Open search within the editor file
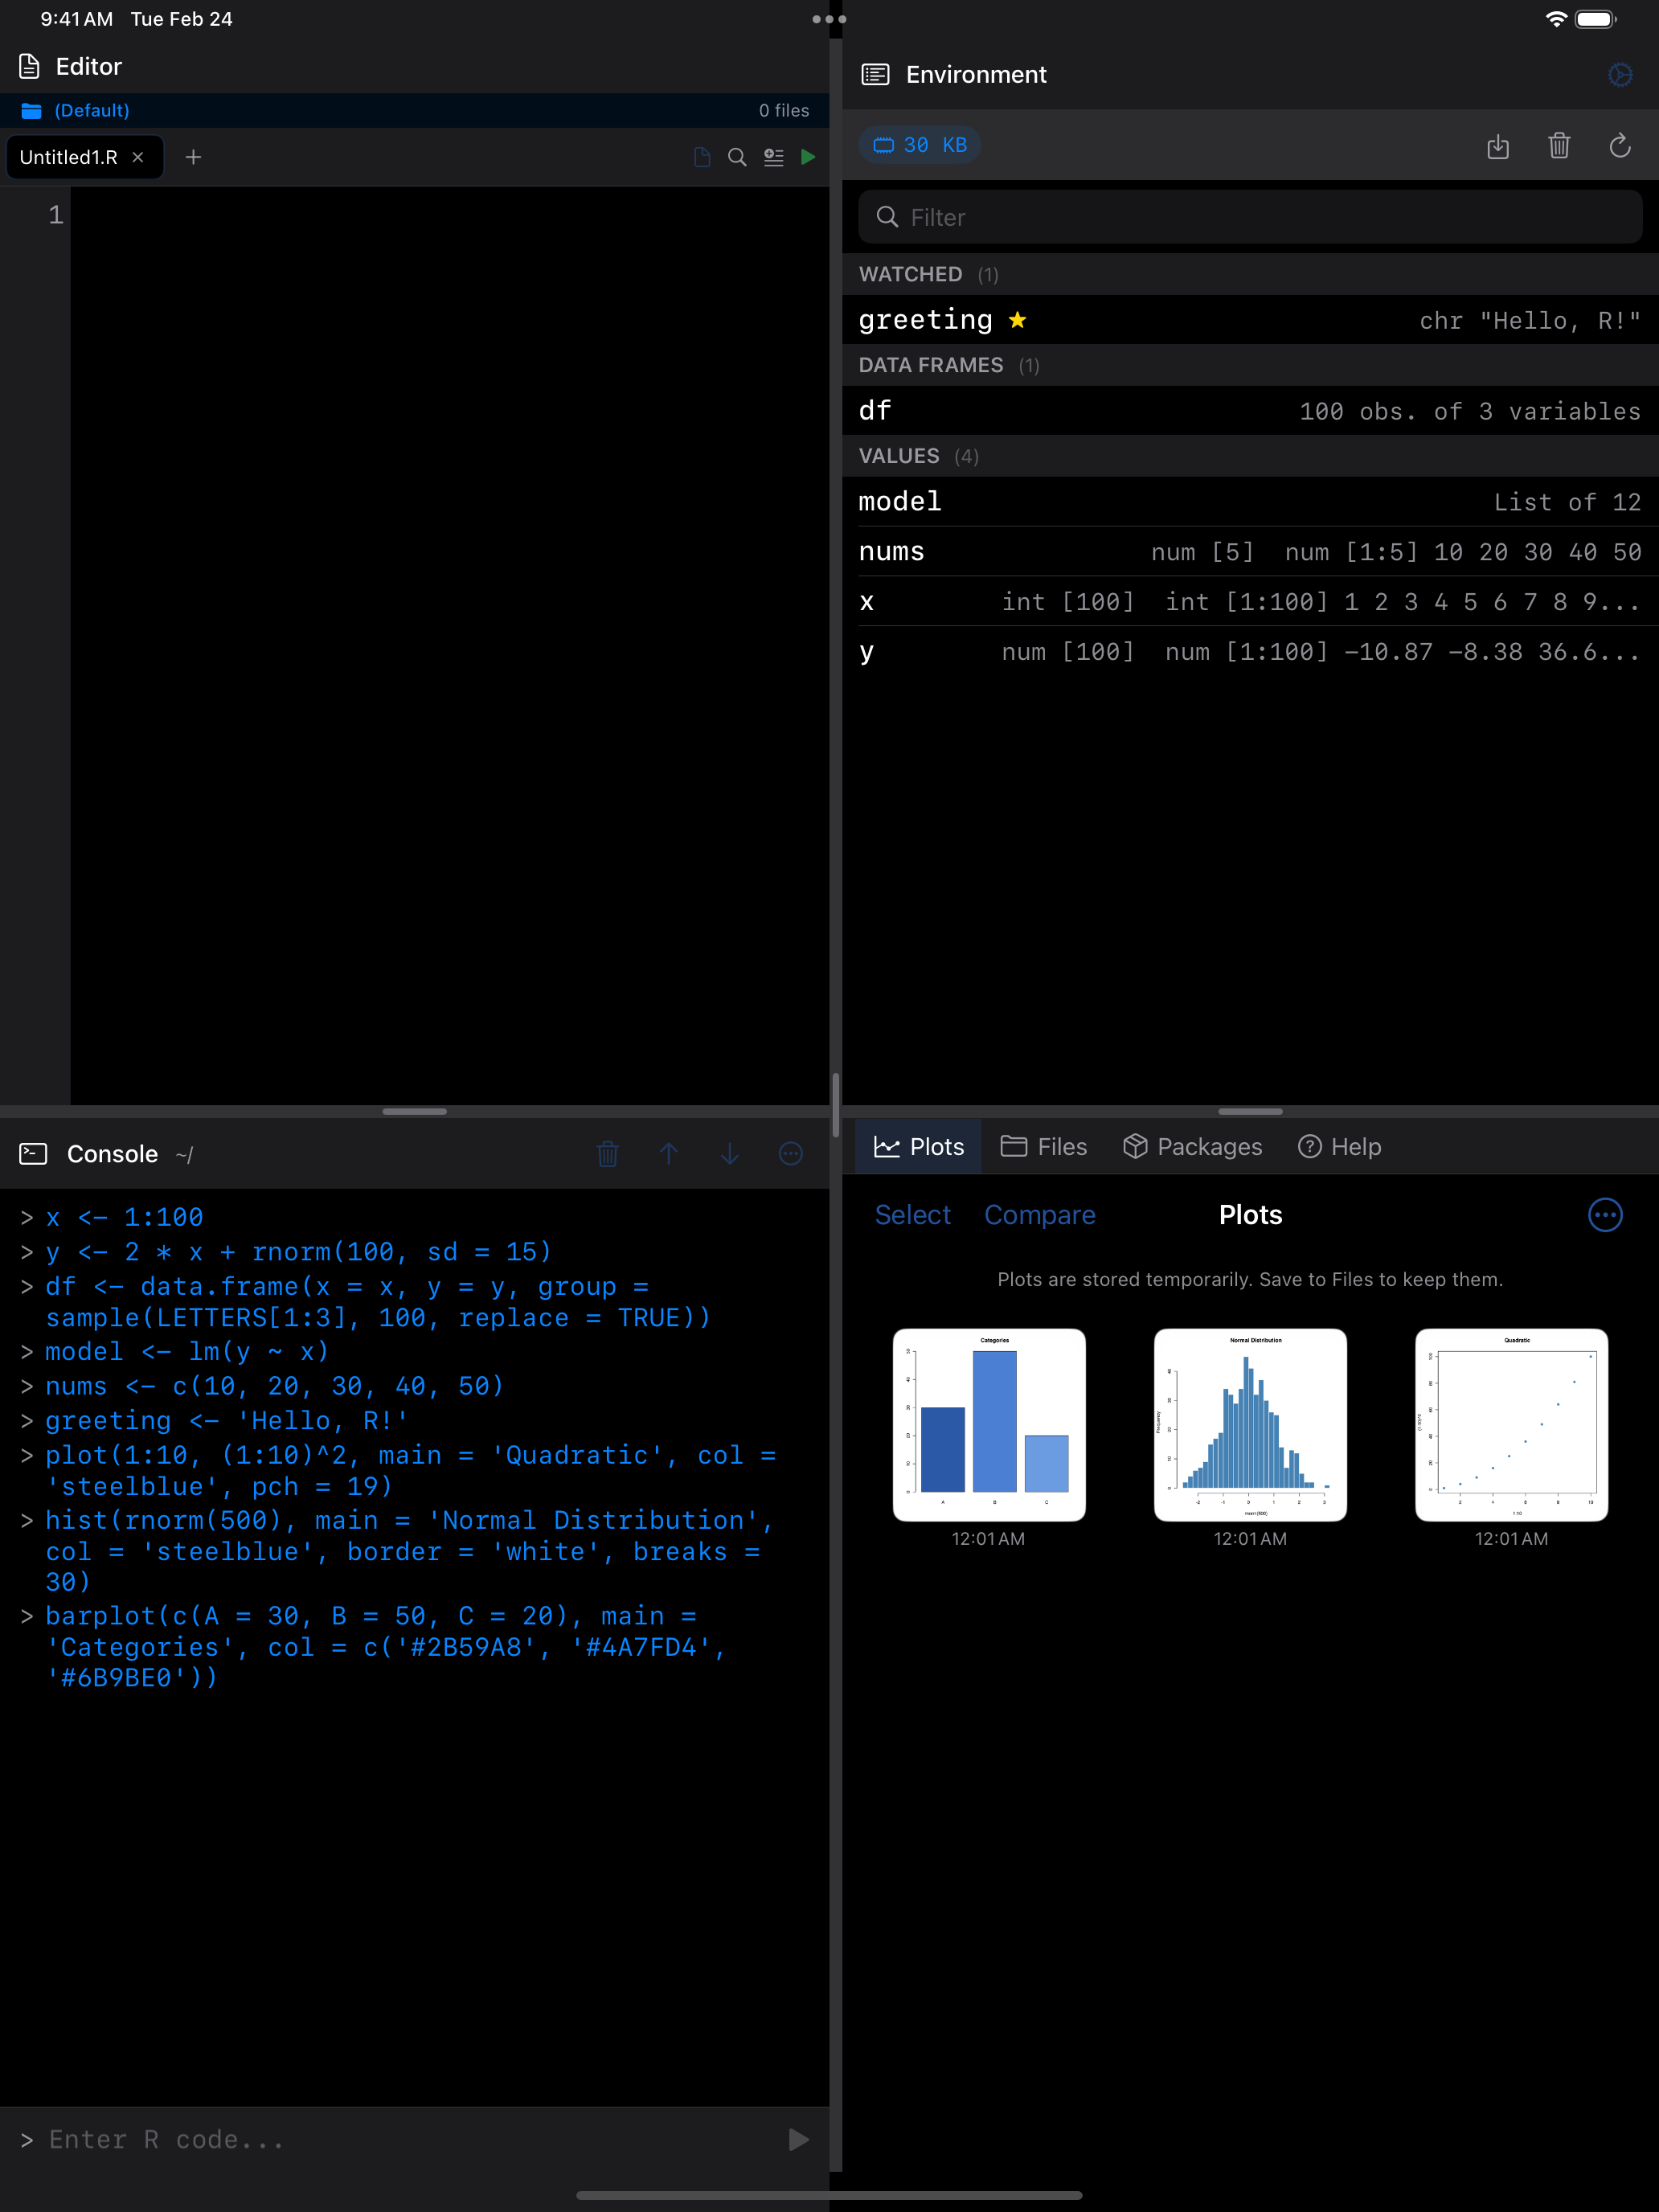Viewport: 1659px width, 2212px height. point(737,157)
